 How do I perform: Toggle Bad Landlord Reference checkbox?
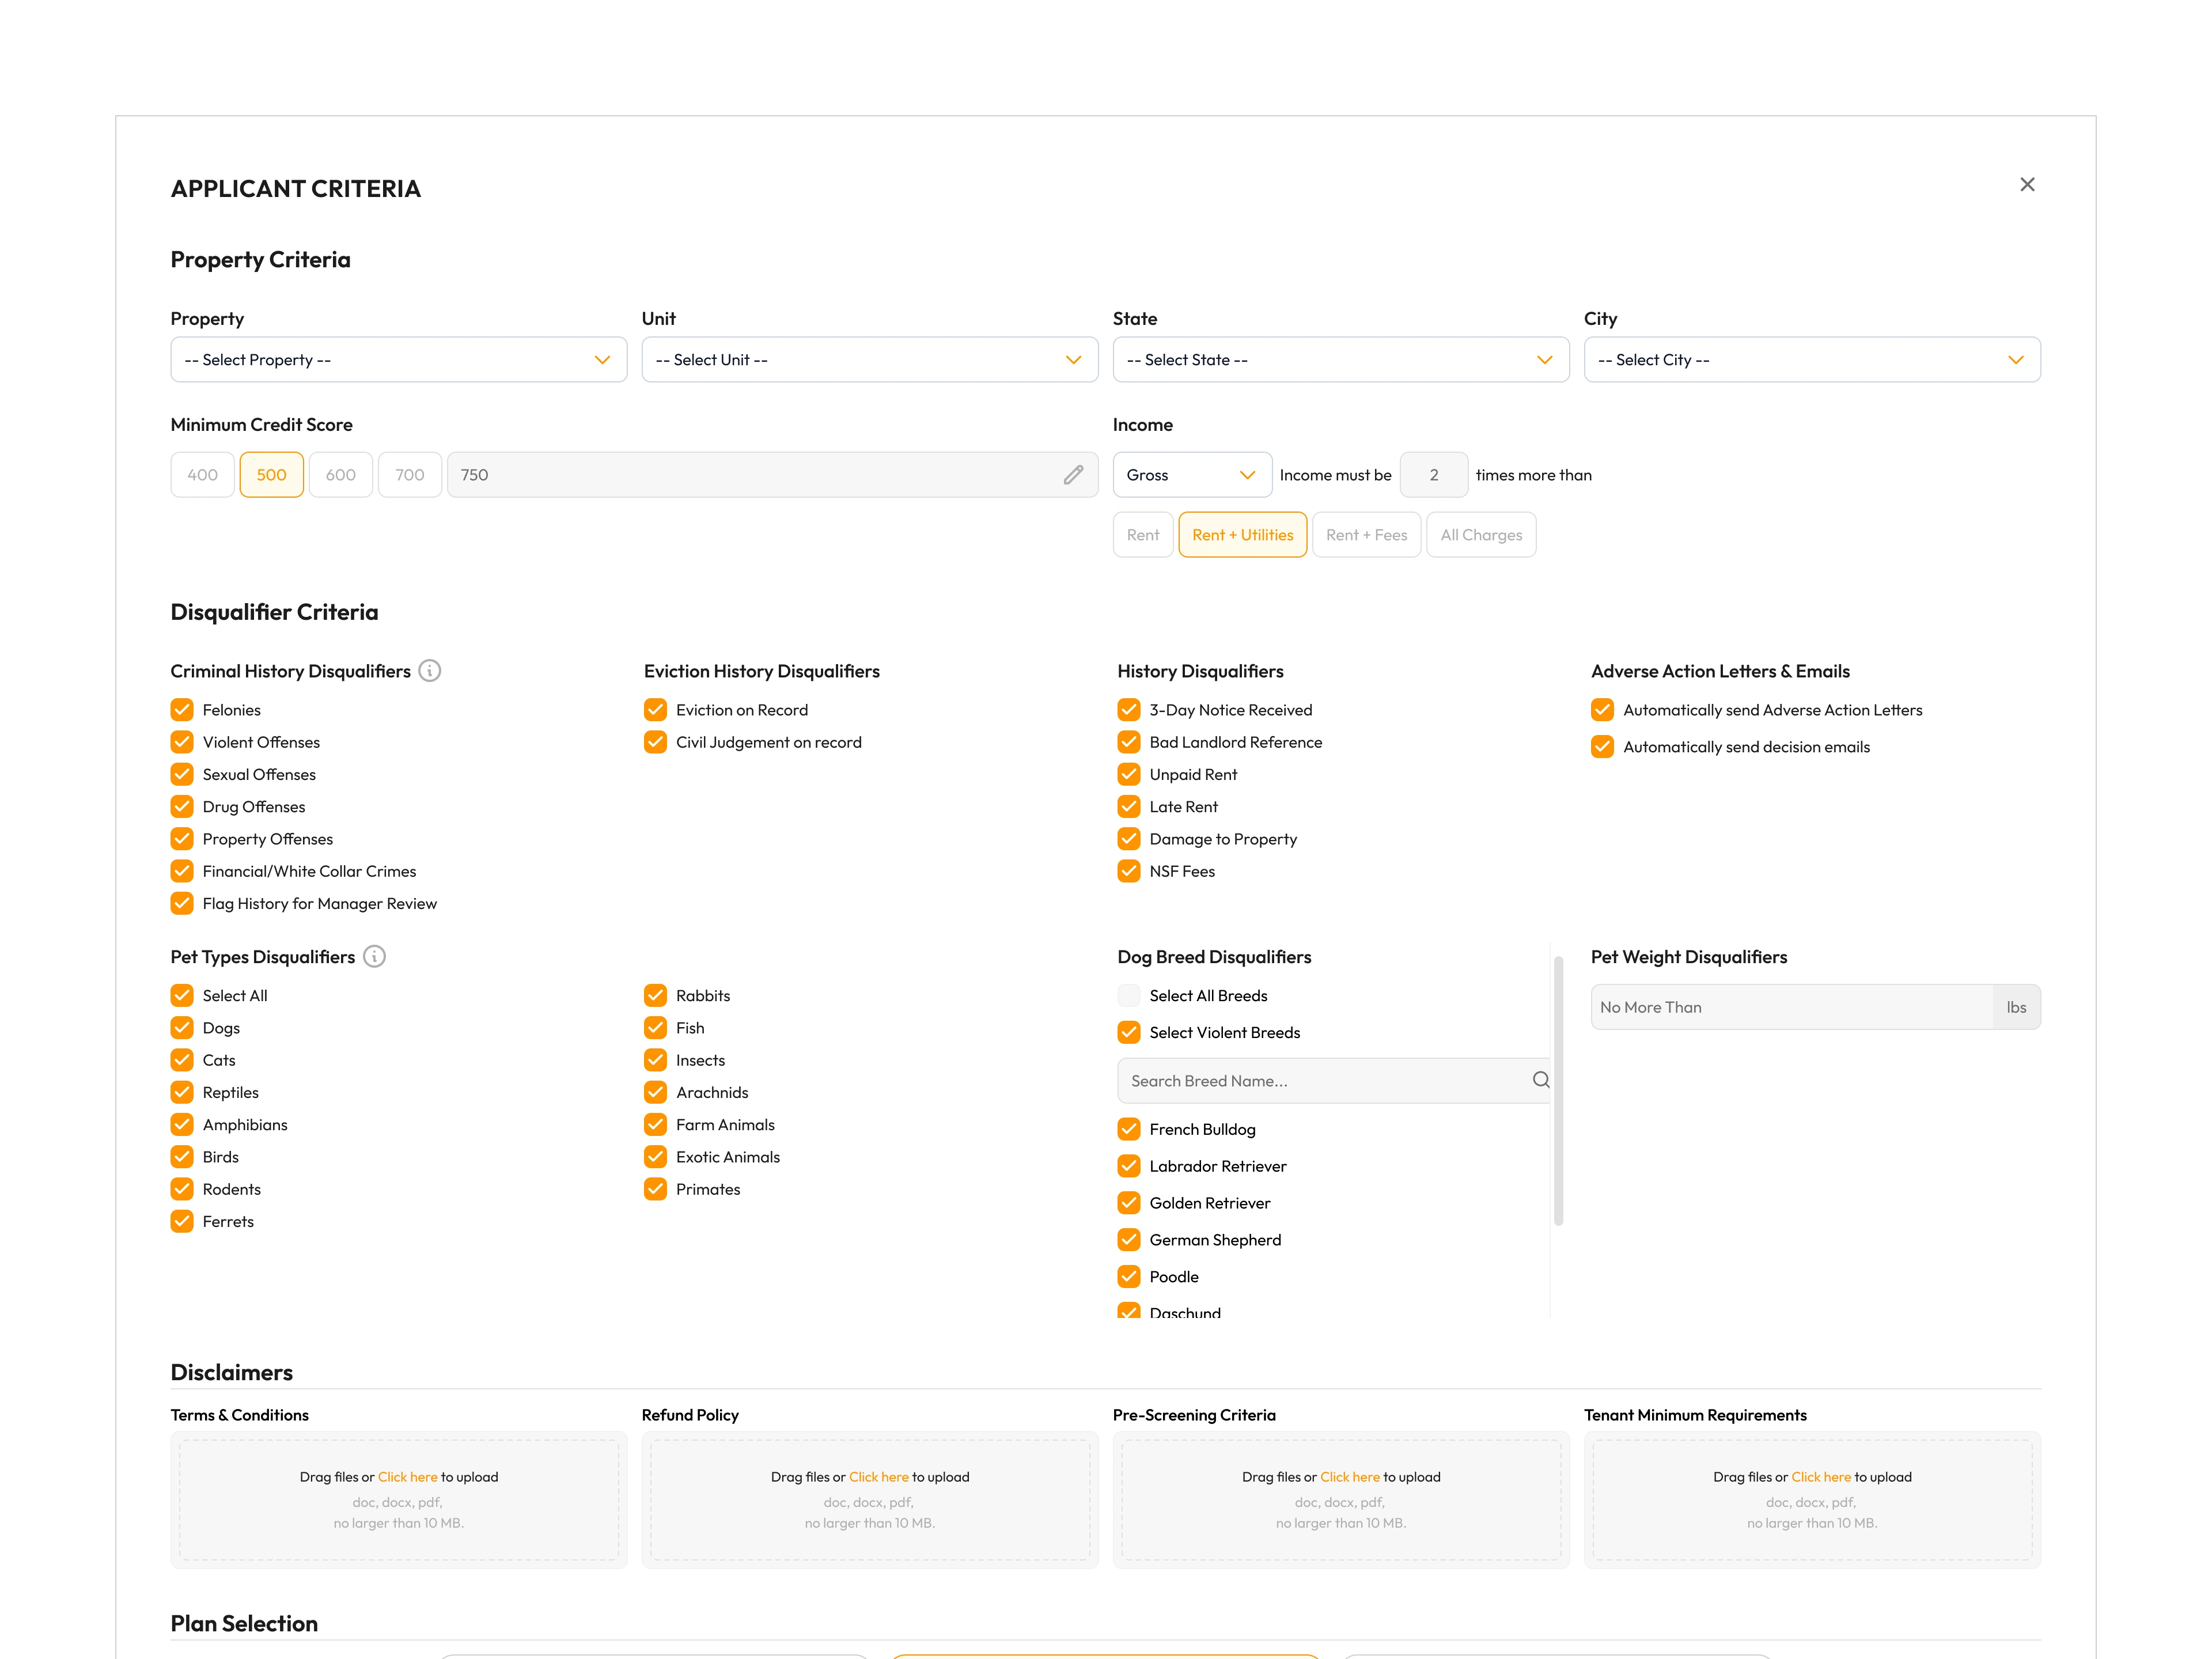pyautogui.click(x=1129, y=742)
